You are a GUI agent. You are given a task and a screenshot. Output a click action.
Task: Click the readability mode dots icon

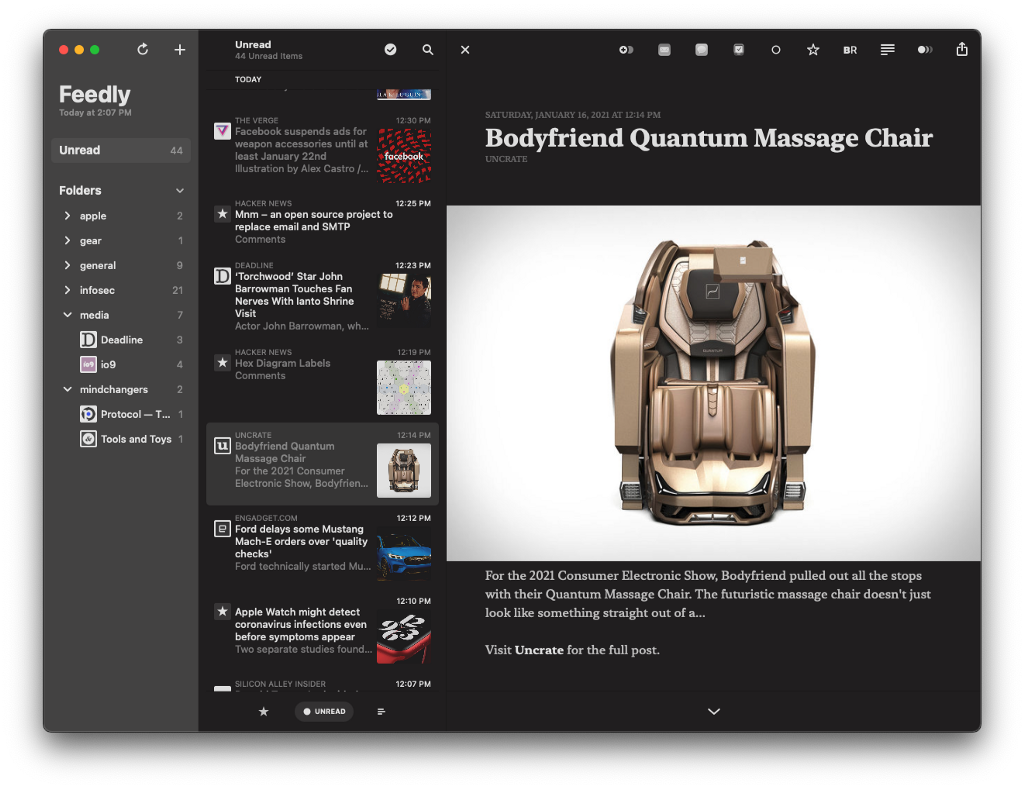coord(925,50)
